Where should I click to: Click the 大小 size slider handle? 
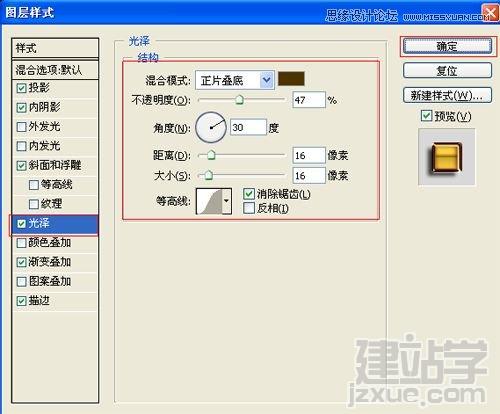(x=208, y=175)
